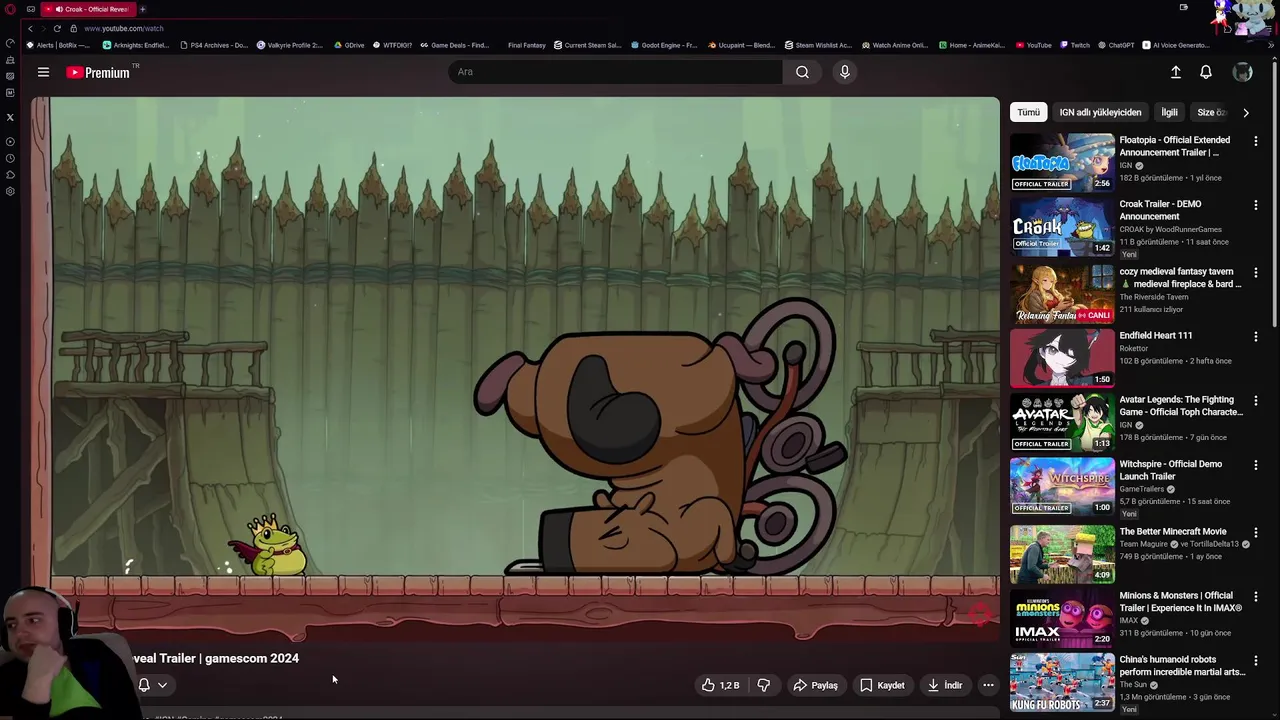Open options for Witchspire video
This screenshot has width=1280, height=720.
[1256, 465]
